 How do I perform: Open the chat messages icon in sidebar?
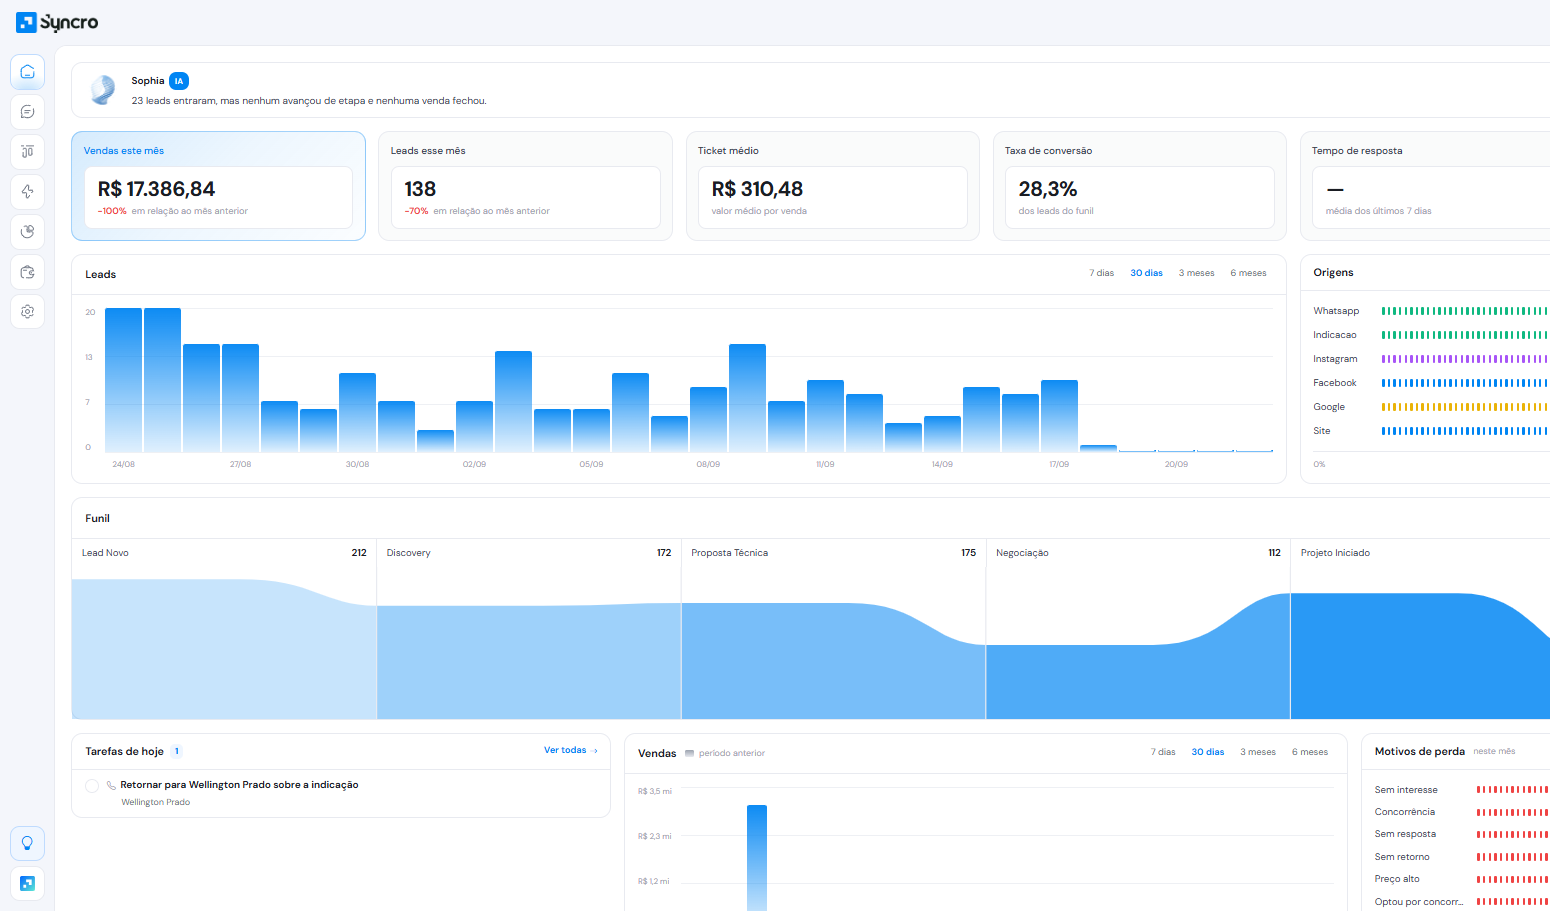click(27, 112)
